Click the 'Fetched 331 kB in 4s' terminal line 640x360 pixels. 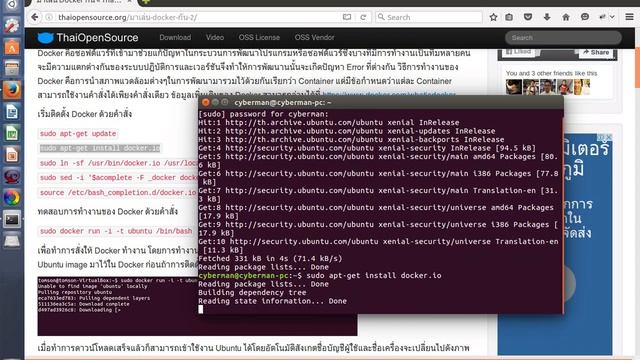(270, 258)
